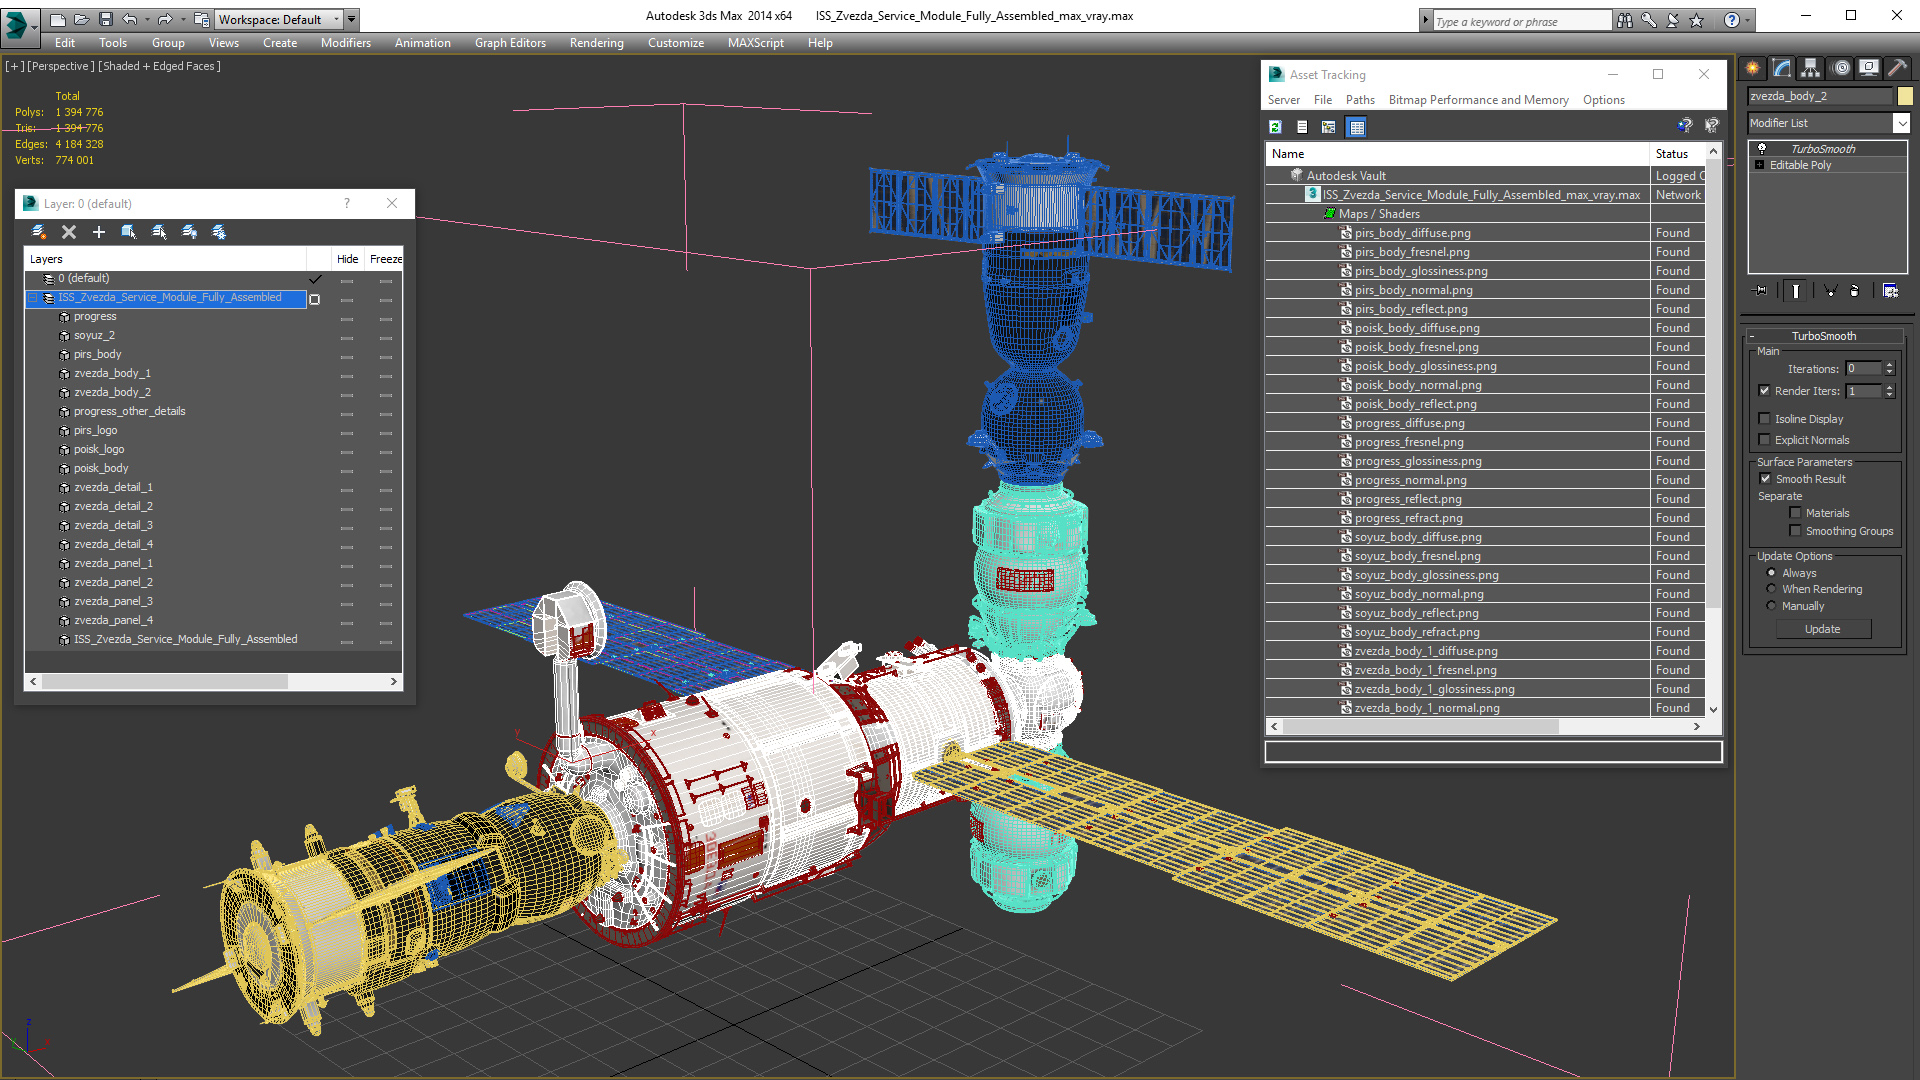
Task: Open the Rendering menu
Action: [596, 43]
